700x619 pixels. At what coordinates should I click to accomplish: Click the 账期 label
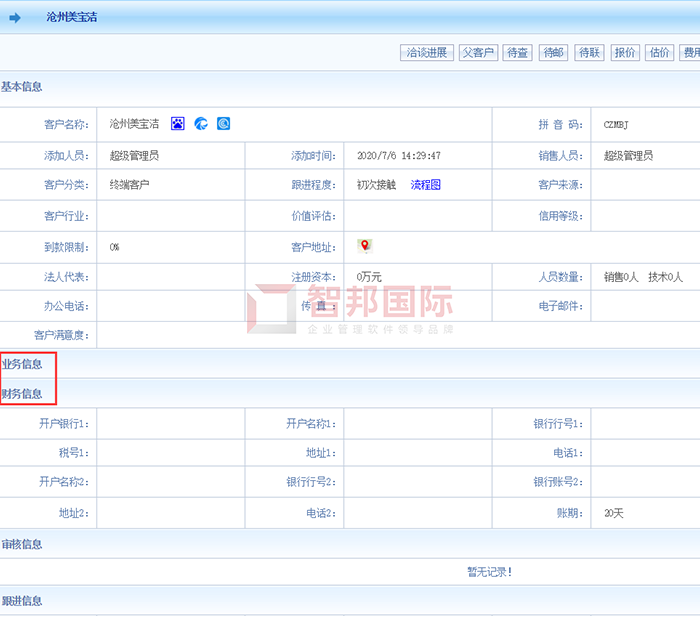[570, 513]
